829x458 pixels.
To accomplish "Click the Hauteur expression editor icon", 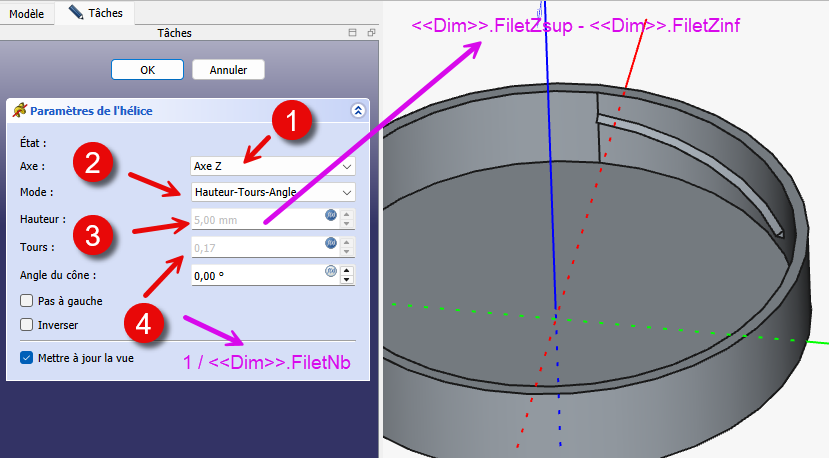I will pyautogui.click(x=330, y=217).
